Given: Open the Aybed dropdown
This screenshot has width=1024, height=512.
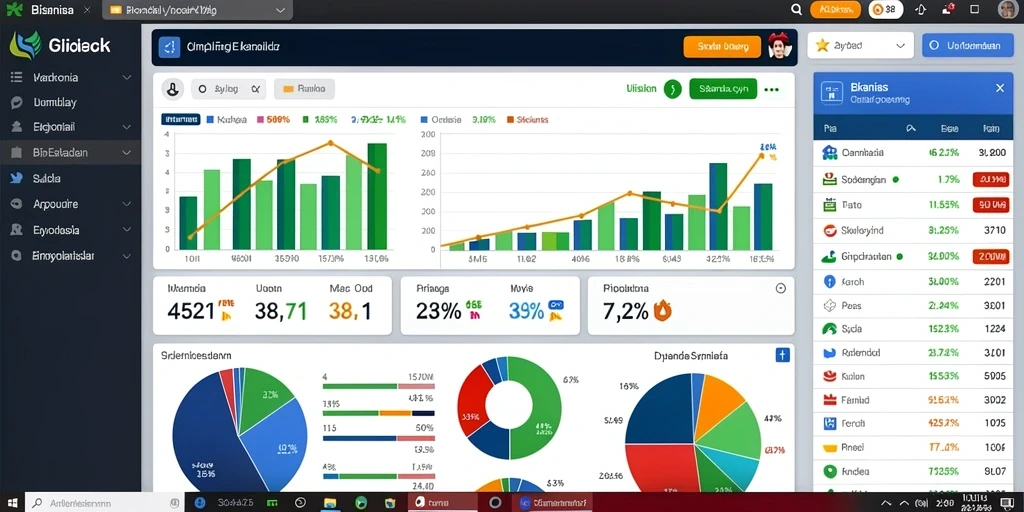Looking at the screenshot, I should pyautogui.click(x=901, y=46).
